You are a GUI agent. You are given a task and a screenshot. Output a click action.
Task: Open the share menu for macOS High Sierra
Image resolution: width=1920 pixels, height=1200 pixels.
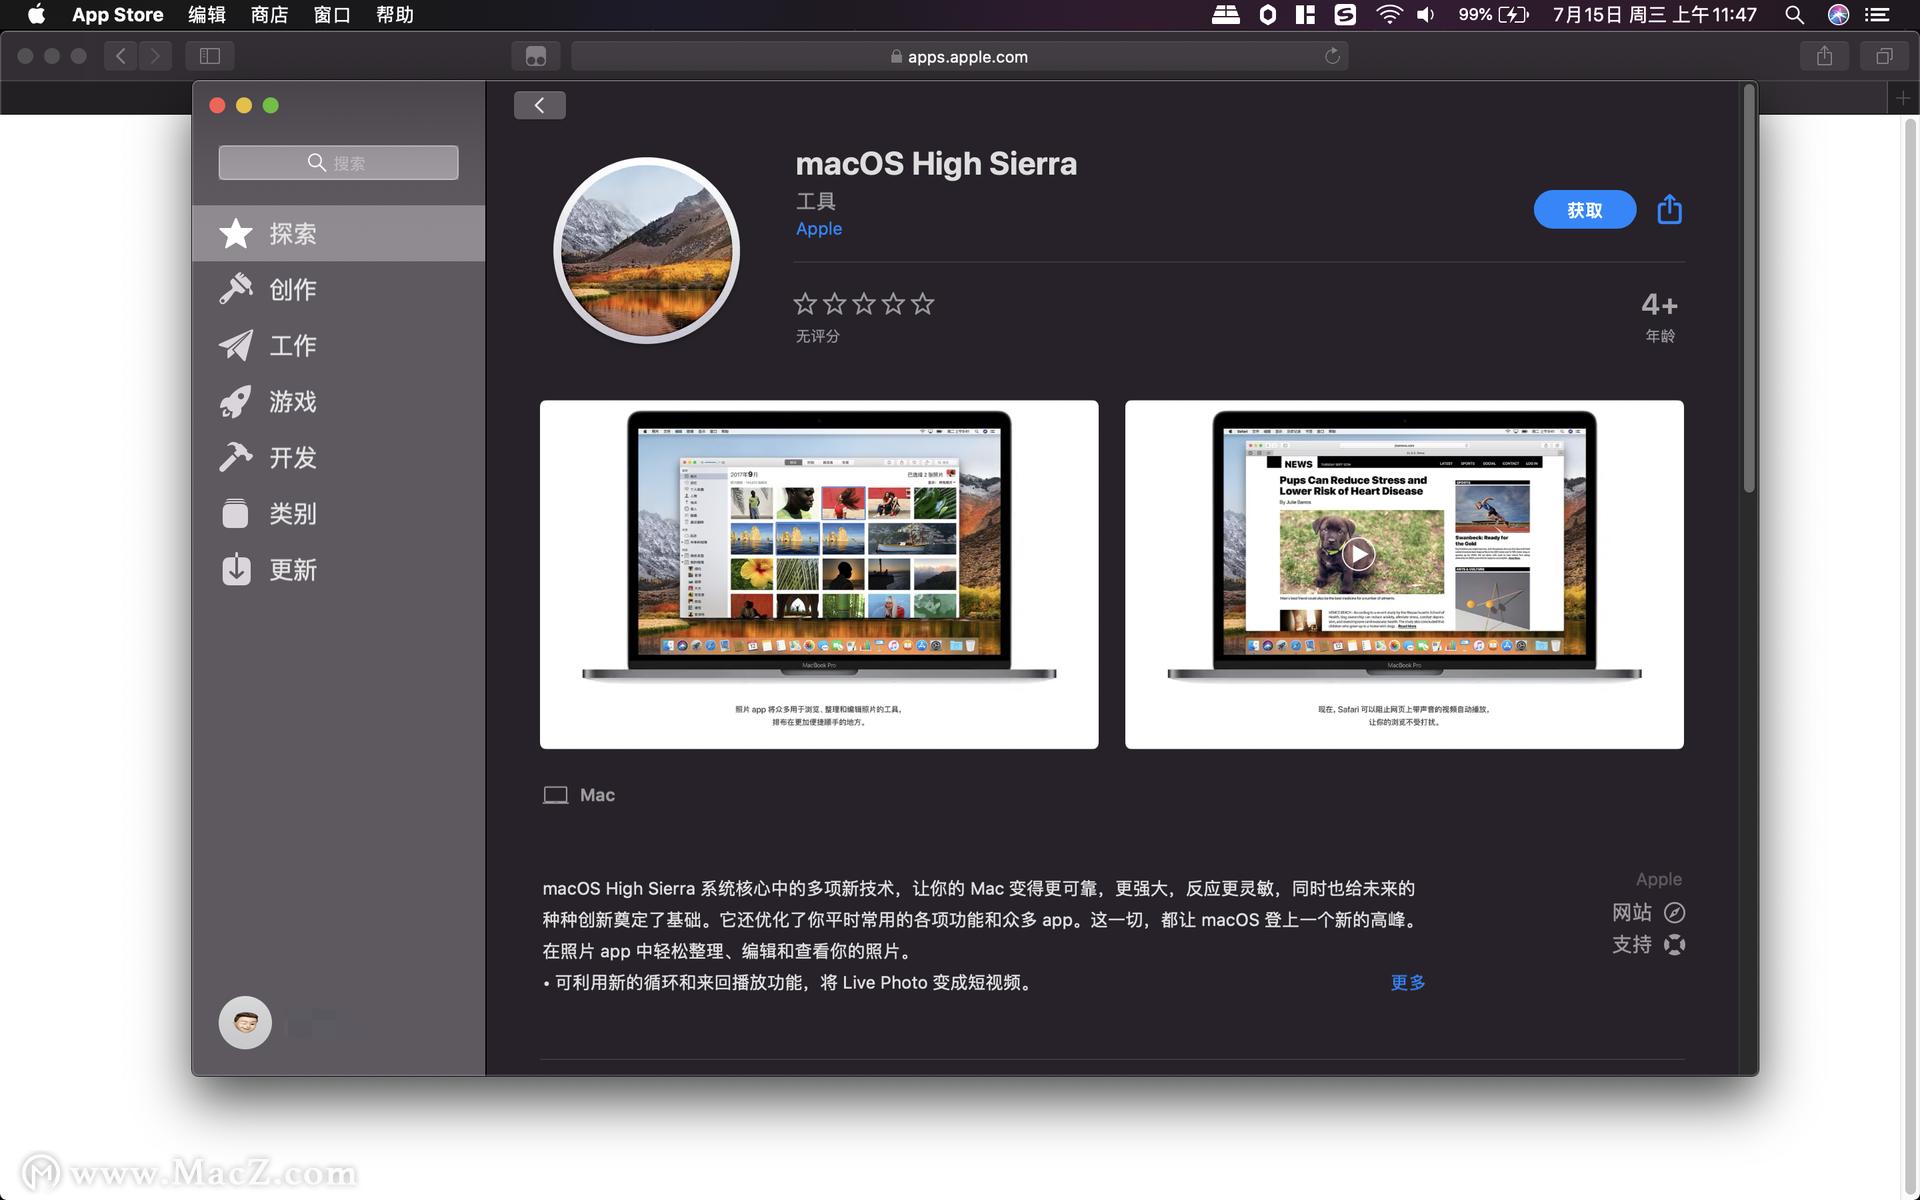coord(1668,210)
